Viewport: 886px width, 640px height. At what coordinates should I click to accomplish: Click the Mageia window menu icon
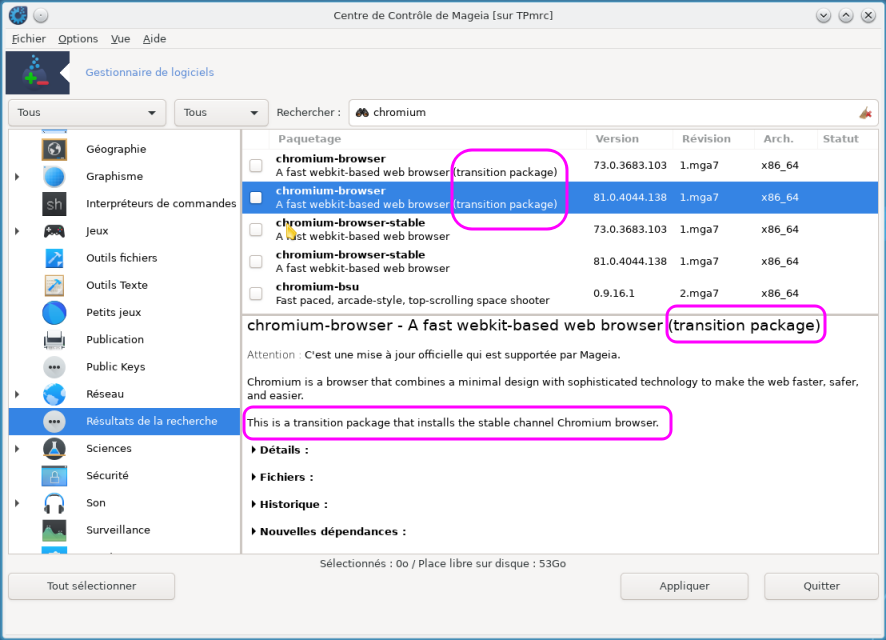18,15
